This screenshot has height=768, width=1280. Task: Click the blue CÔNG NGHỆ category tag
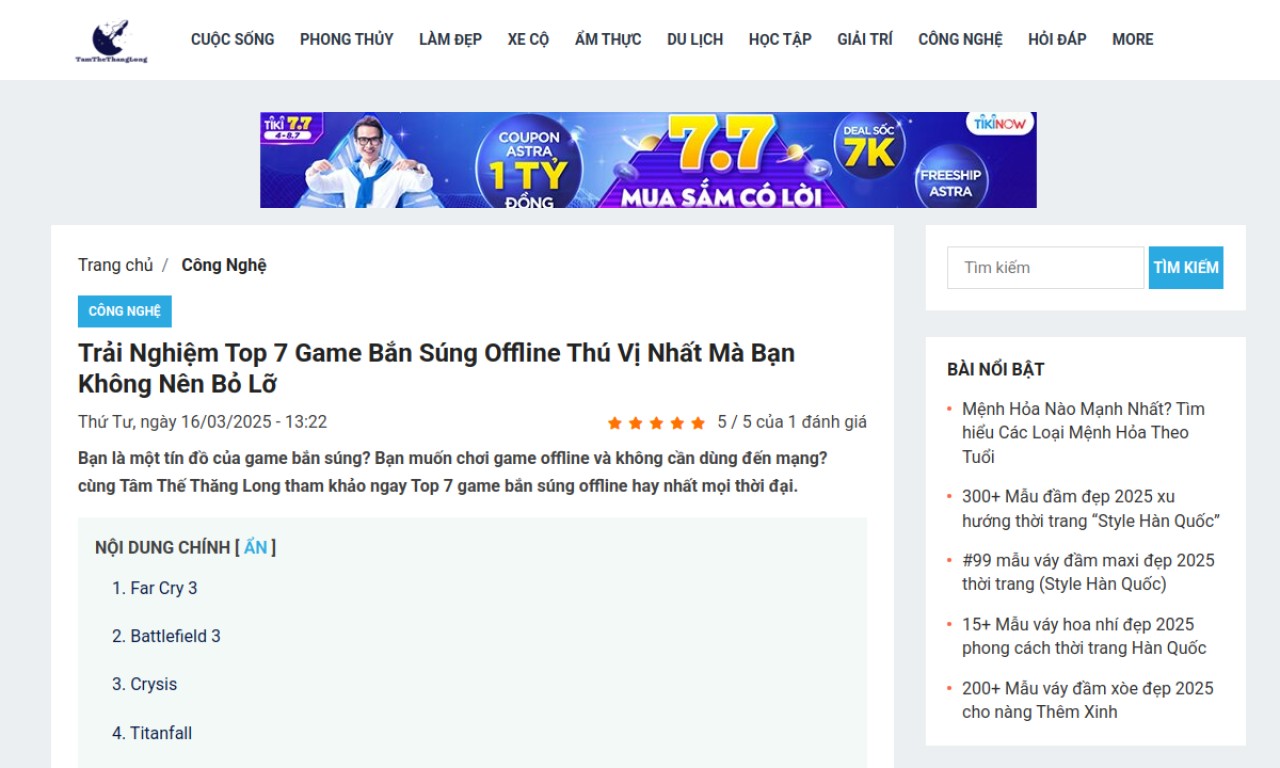125,311
